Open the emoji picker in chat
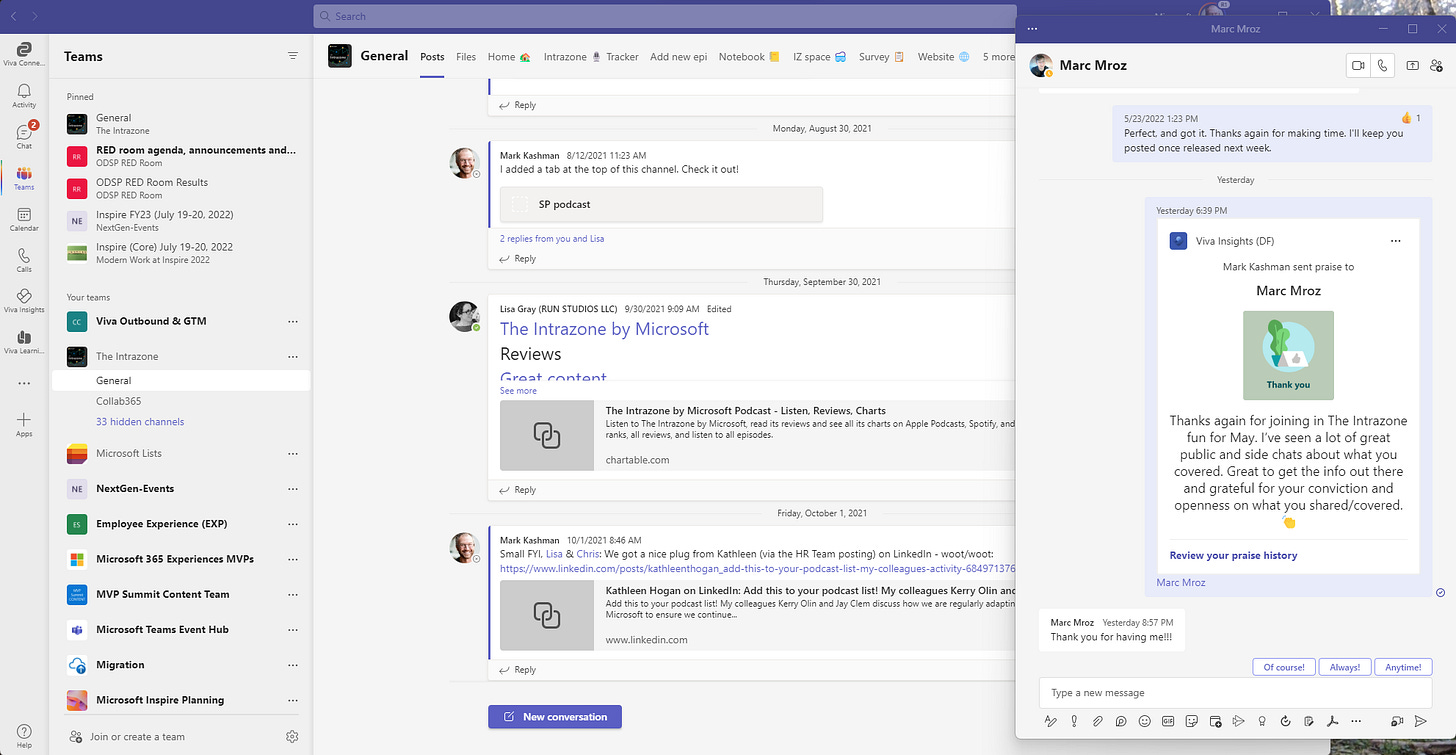1456x755 pixels. (1144, 721)
